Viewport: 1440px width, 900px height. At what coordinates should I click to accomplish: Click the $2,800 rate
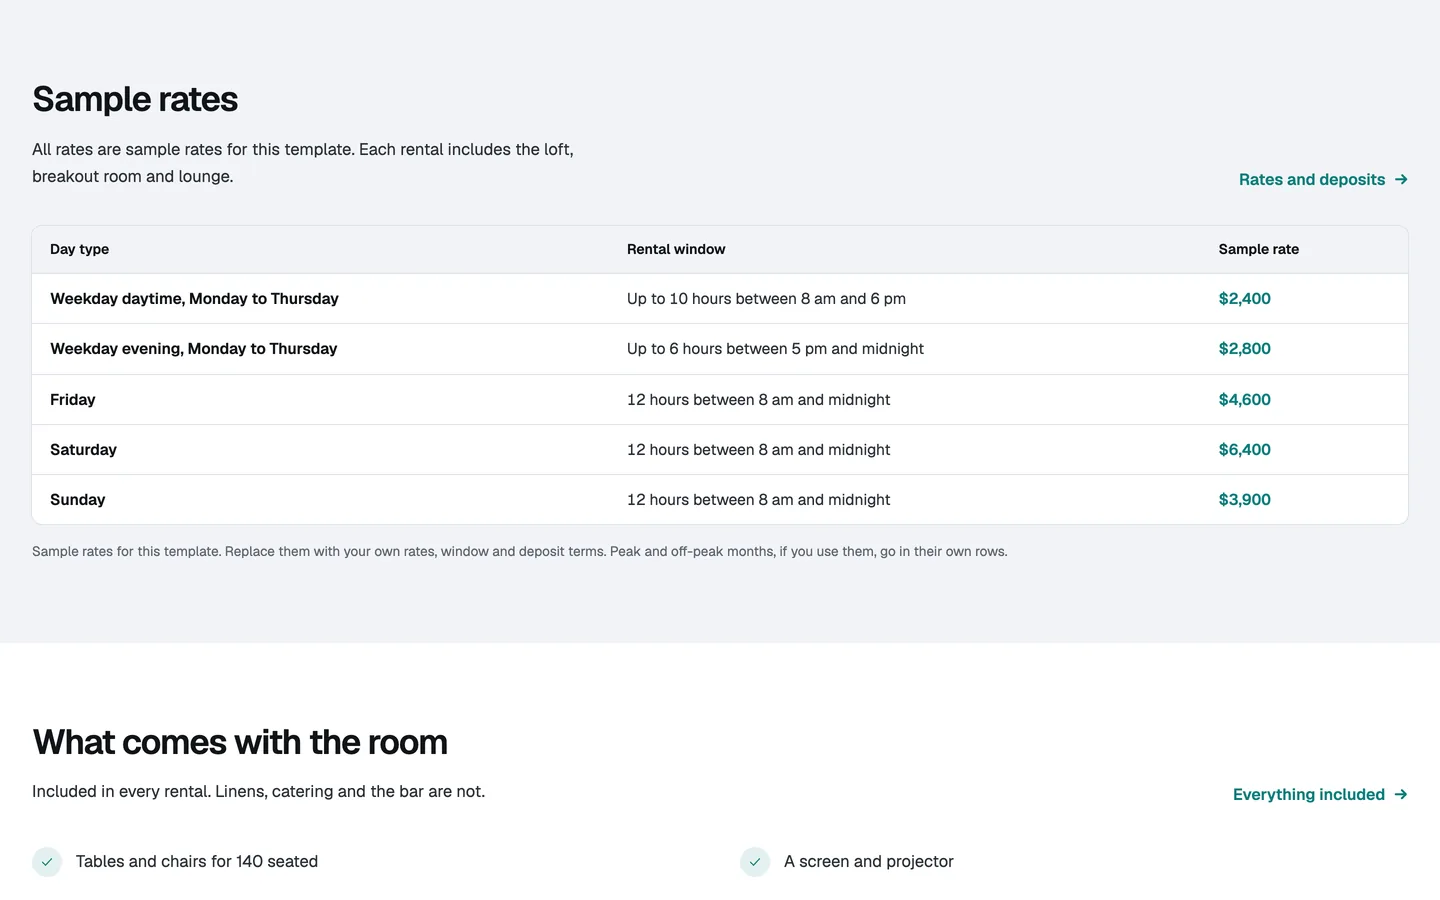(1245, 349)
